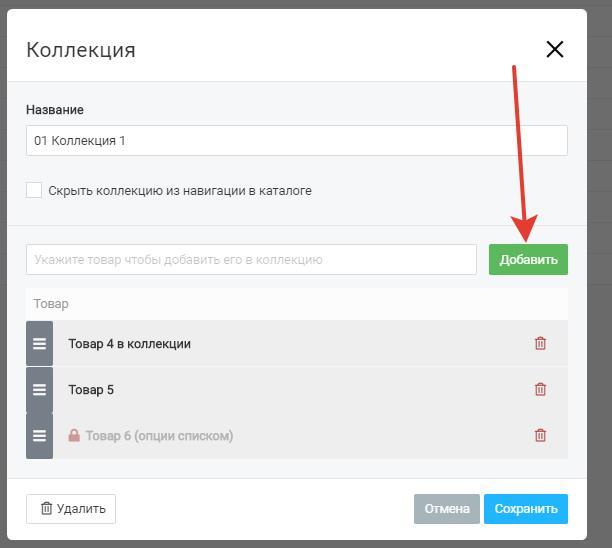This screenshot has height=548, width=612.
Task: Select the Товар 4 в коллекции row text
Action: (x=130, y=344)
